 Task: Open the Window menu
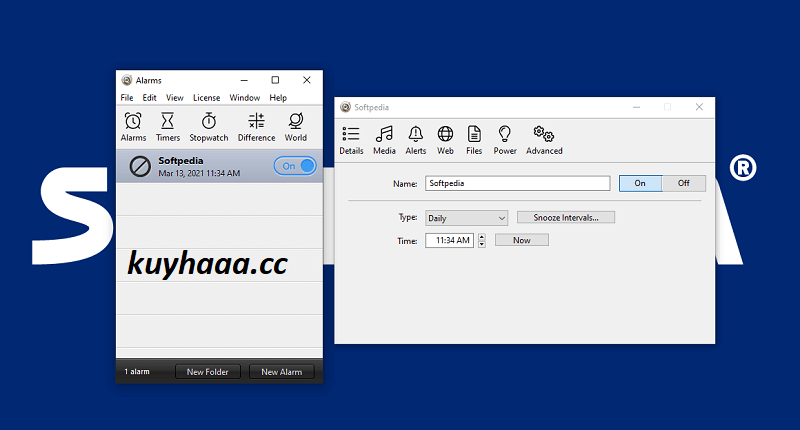244,97
